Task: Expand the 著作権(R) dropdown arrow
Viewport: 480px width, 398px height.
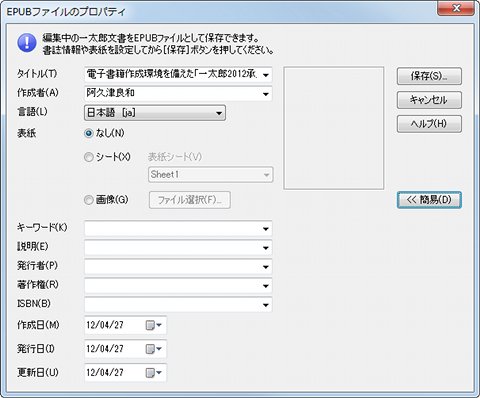Action: click(266, 286)
